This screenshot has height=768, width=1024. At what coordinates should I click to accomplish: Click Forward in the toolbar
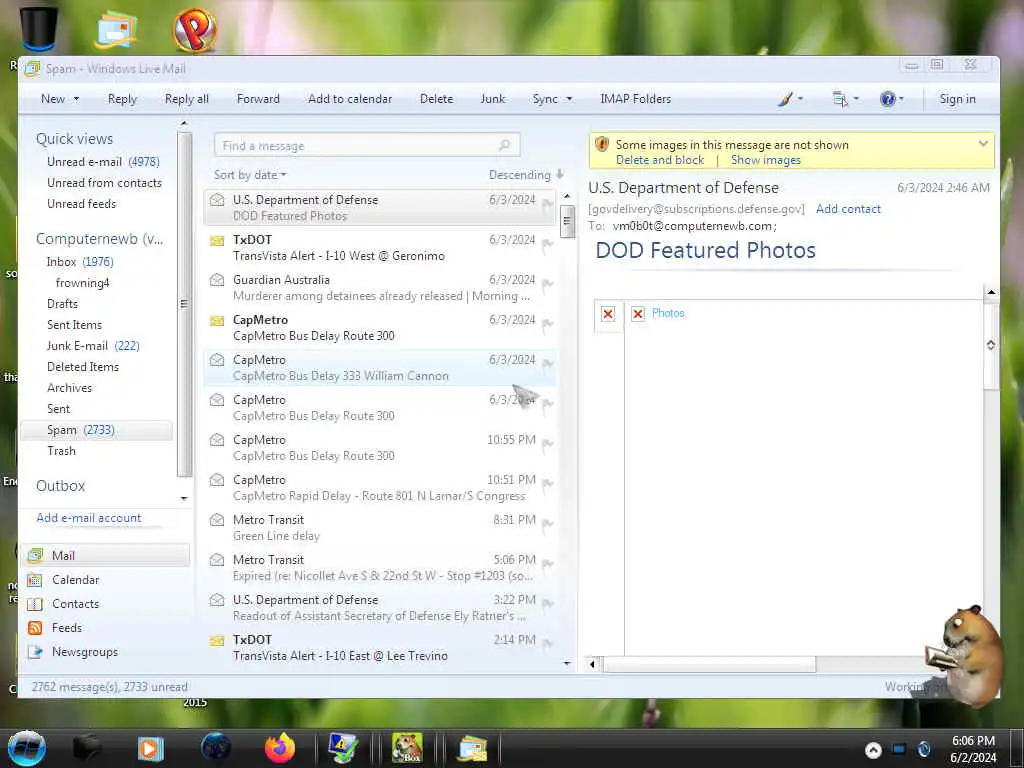click(x=258, y=99)
